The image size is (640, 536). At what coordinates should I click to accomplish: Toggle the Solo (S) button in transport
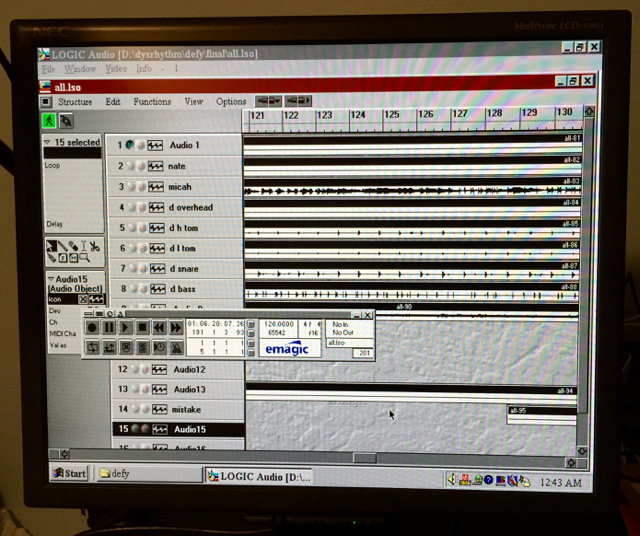(x=142, y=347)
